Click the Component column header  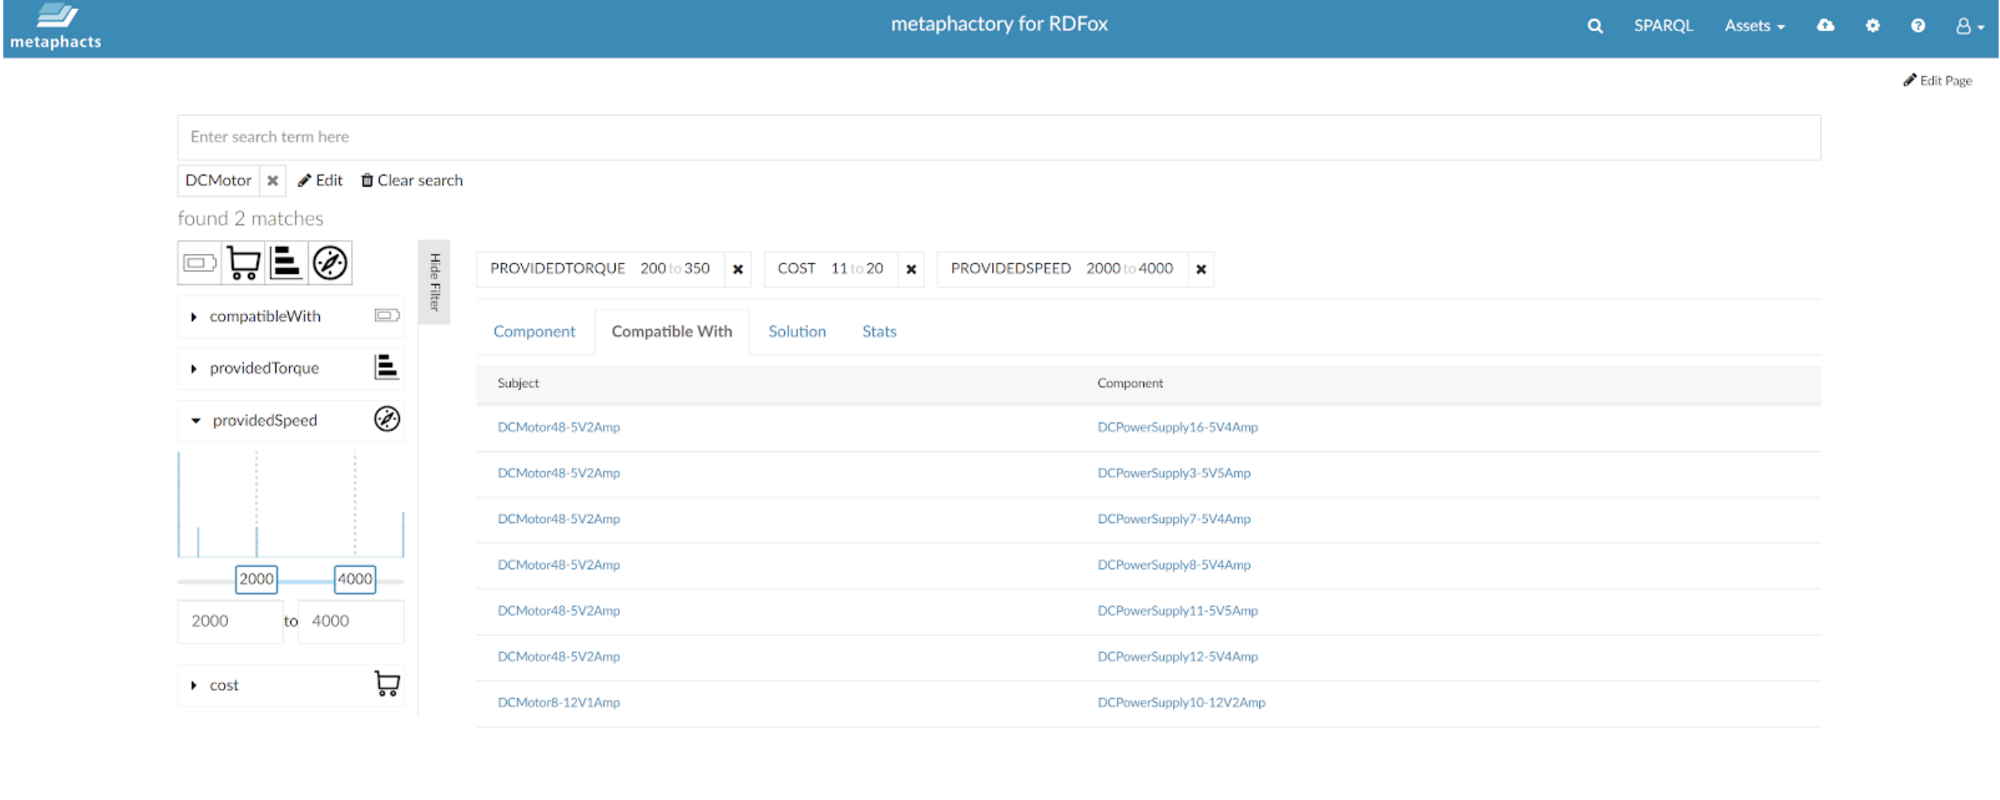click(x=1130, y=384)
